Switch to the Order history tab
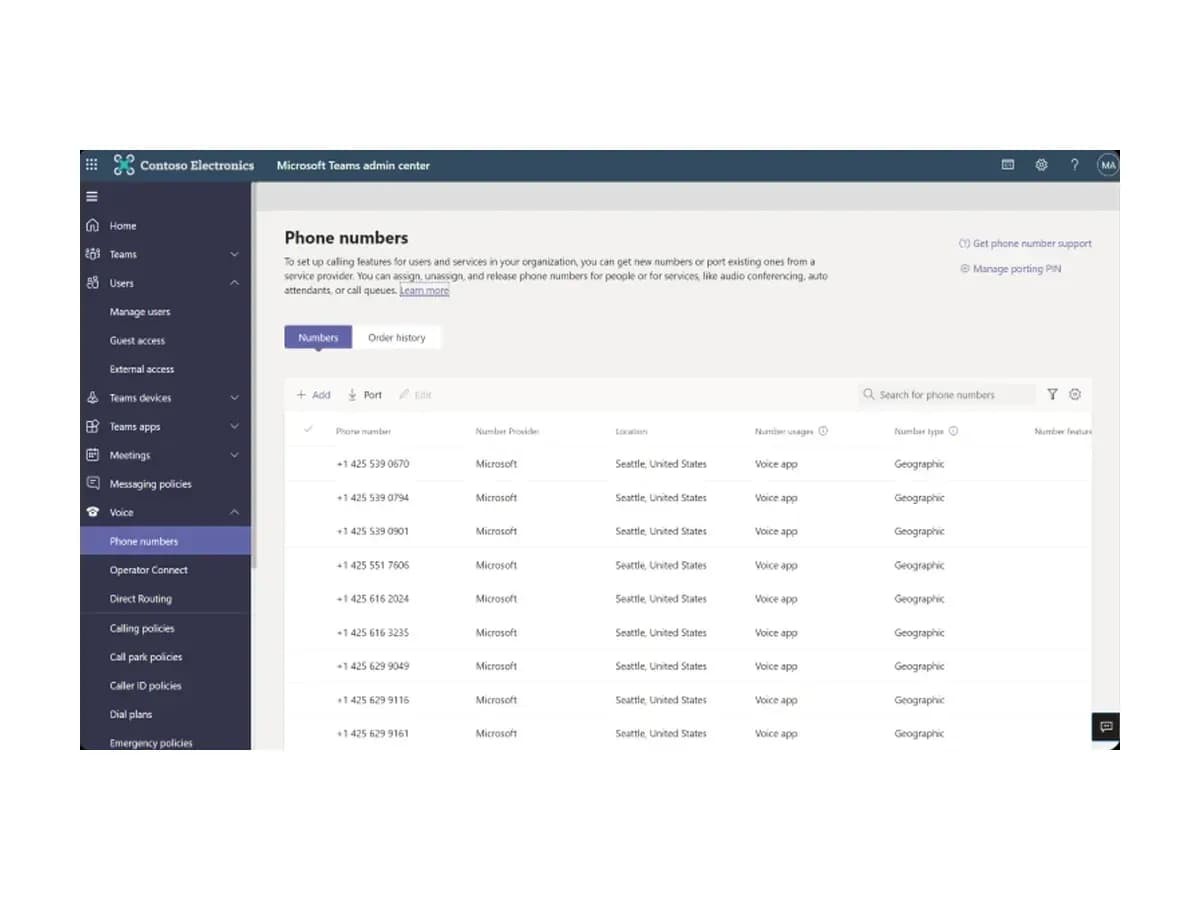Image resolution: width=1200 pixels, height=900 pixels. click(397, 338)
